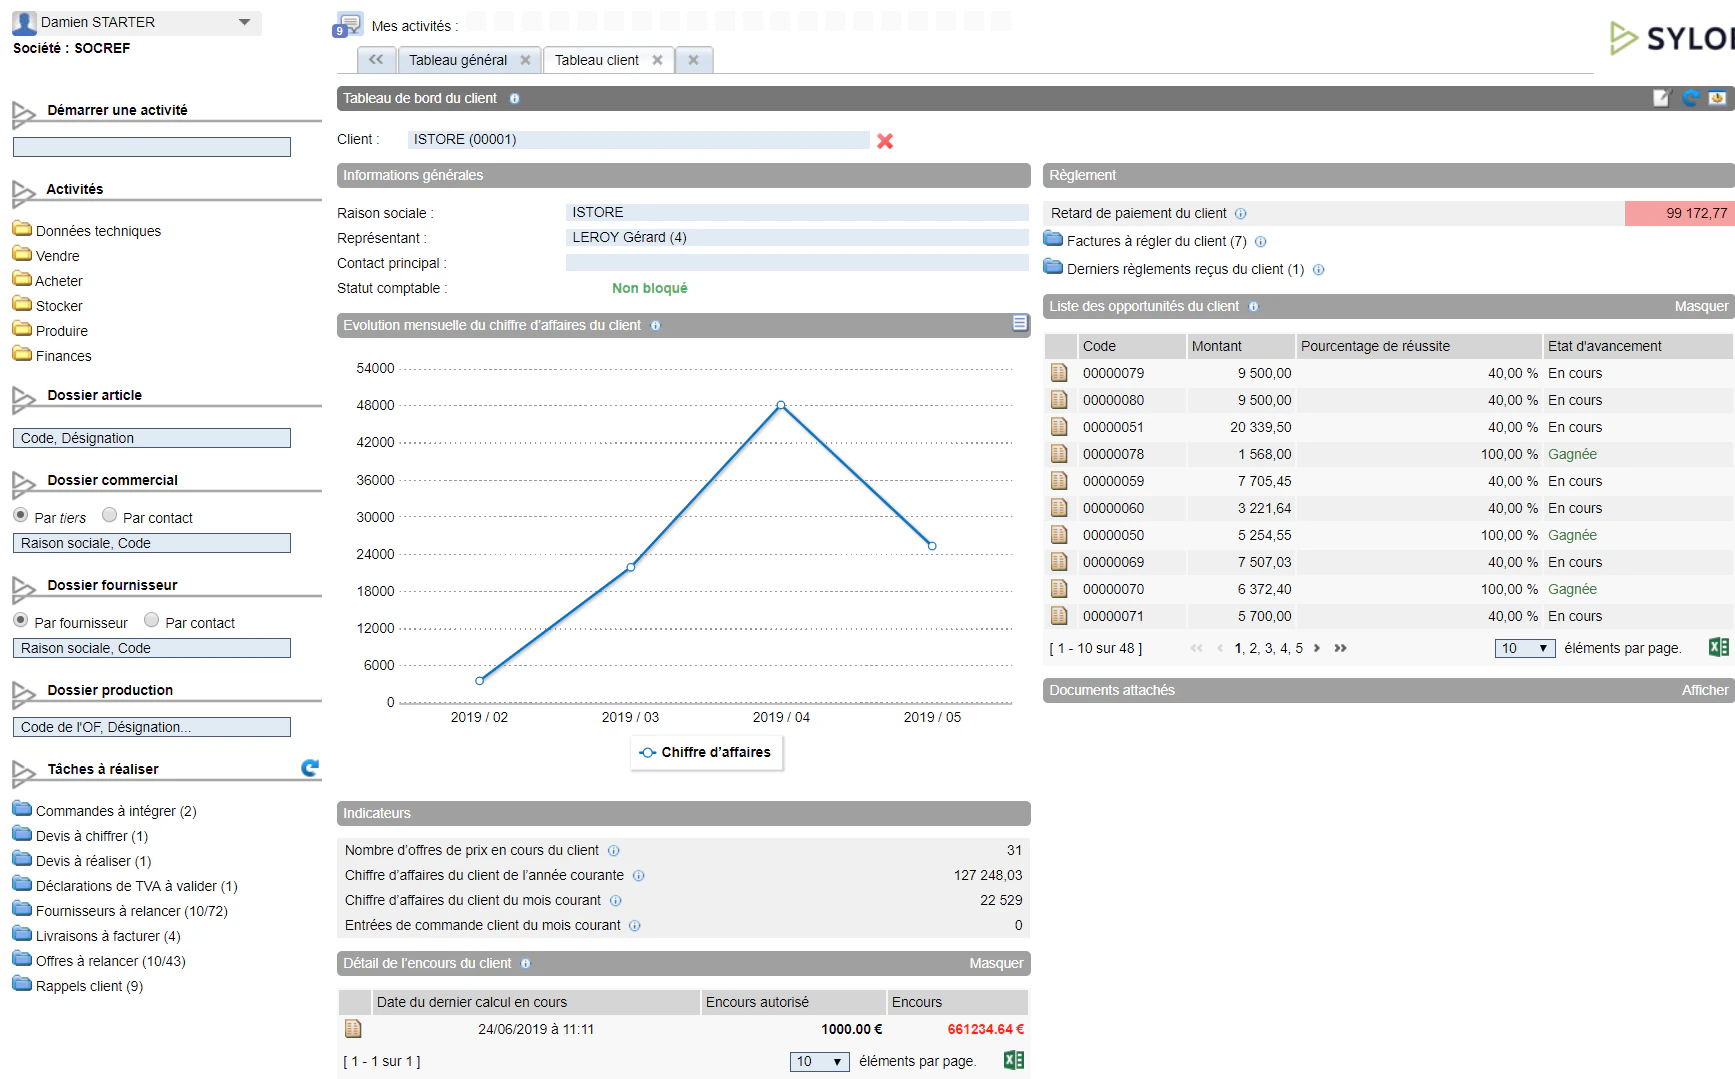The height and width of the screenshot is (1079, 1735).
Task: Refresh the Tâches à réaliser list
Action: 310,768
